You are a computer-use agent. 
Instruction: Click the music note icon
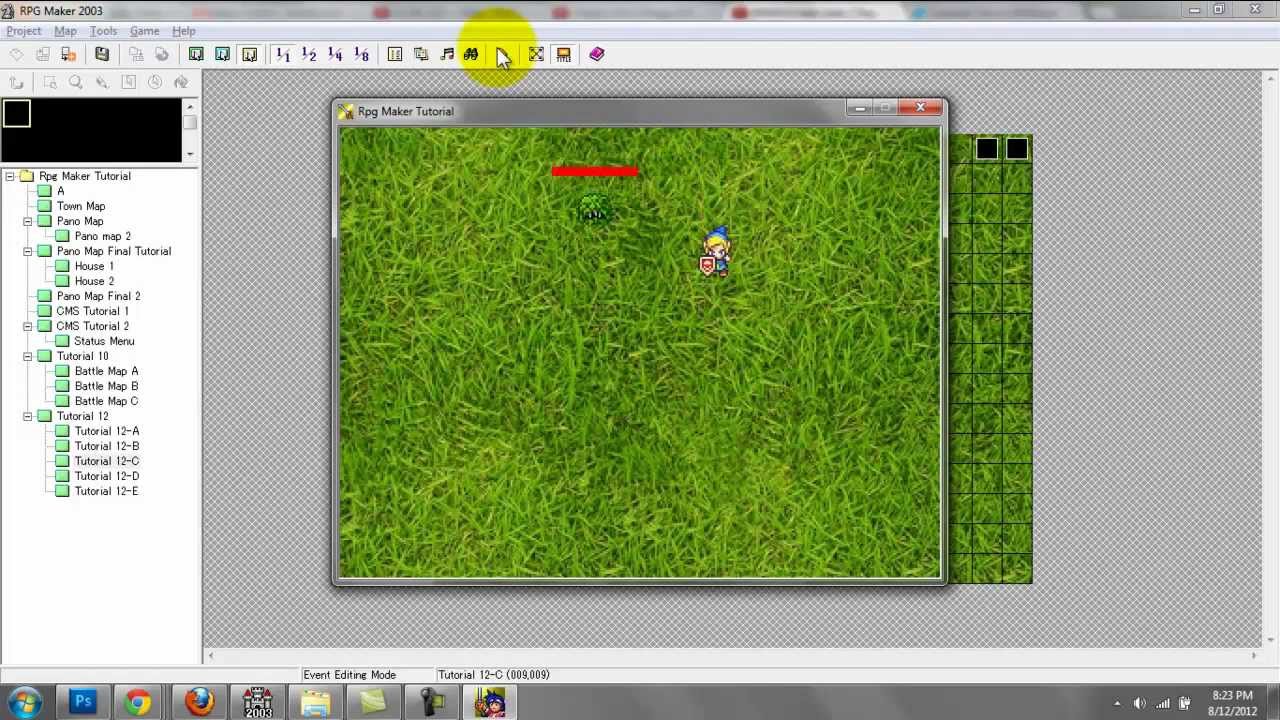(x=447, y=54)
